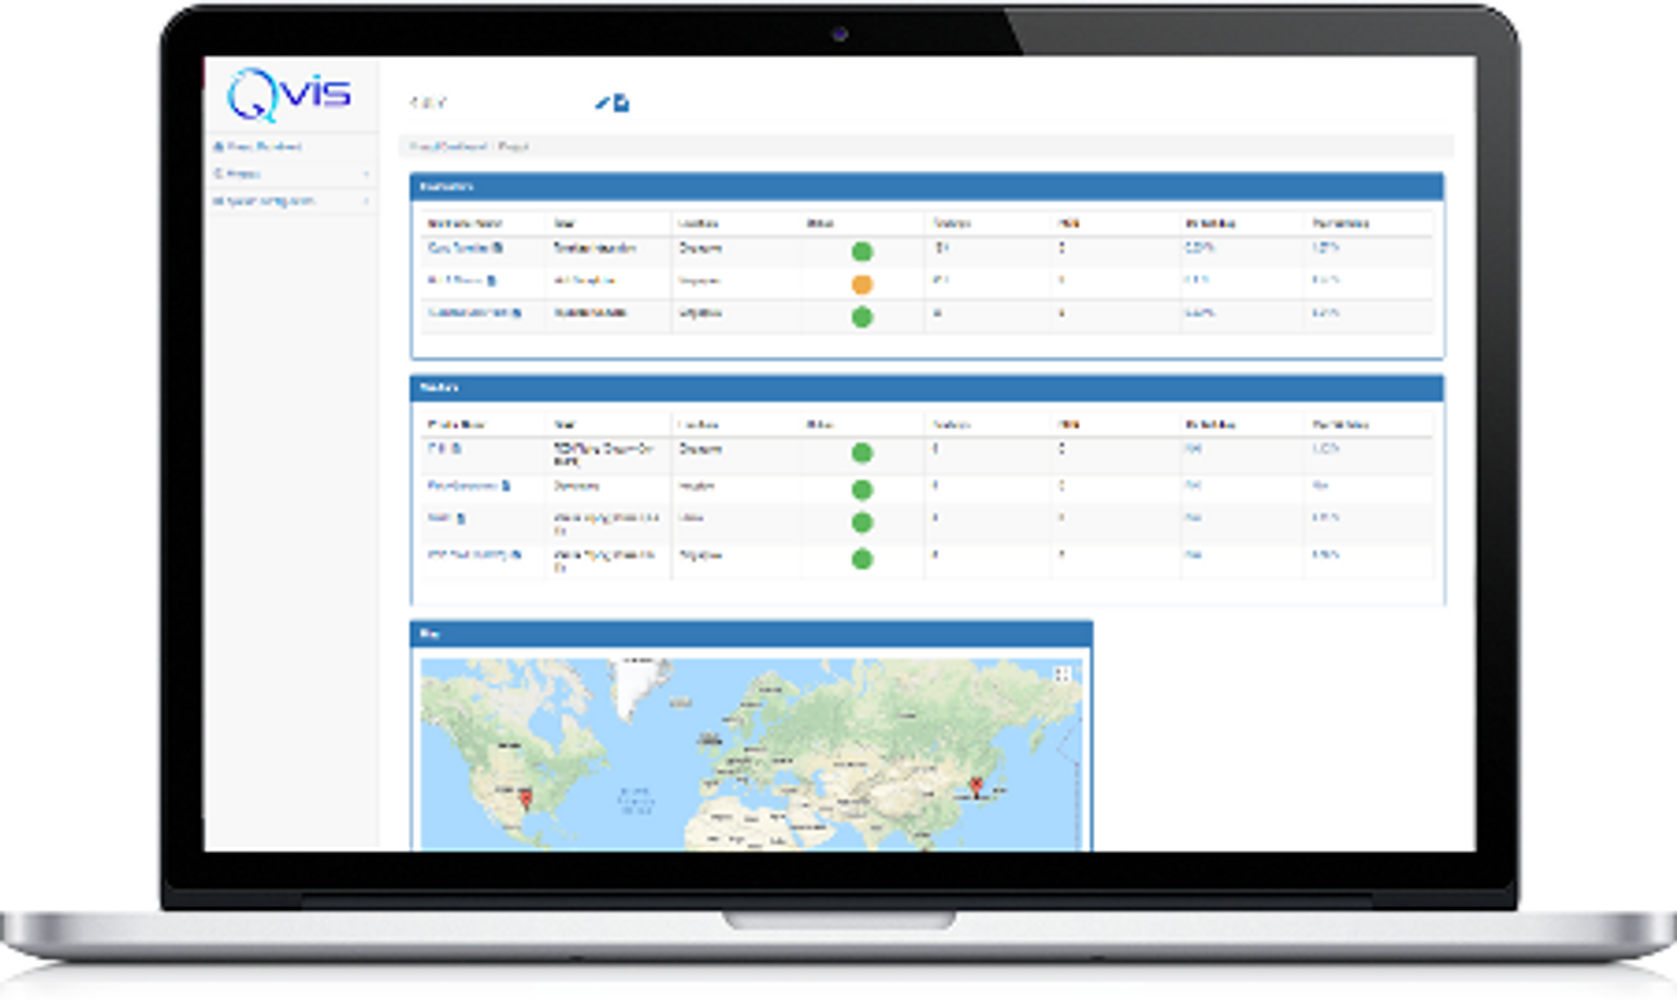Click the red map marker in North America
The image size is (1677, 1000).
click(x=526, y=797)
